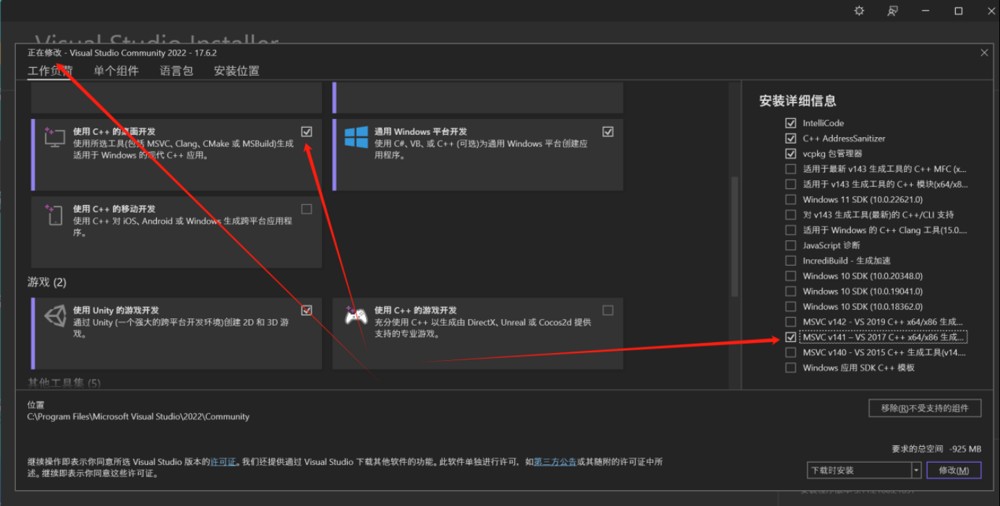
Task: Select the 使用 C++ 的桌面开发 workload title
Action: click(114, 131)
